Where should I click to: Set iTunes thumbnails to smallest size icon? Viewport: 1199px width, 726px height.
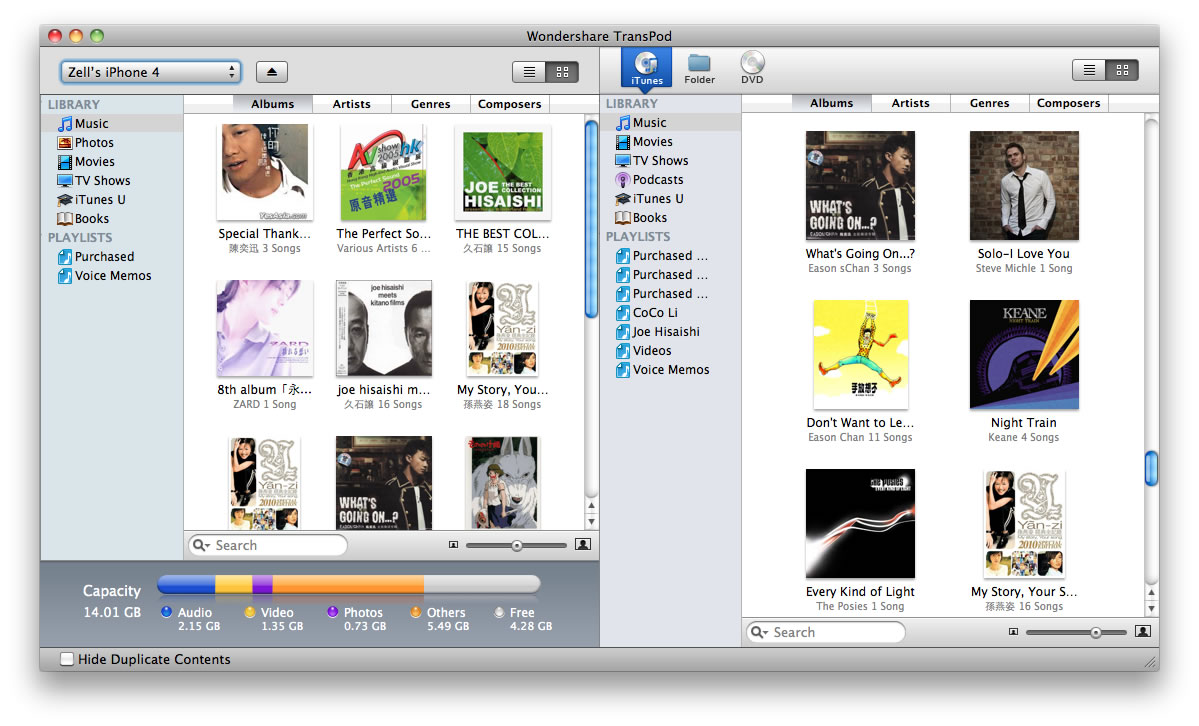pos(1013,632)
